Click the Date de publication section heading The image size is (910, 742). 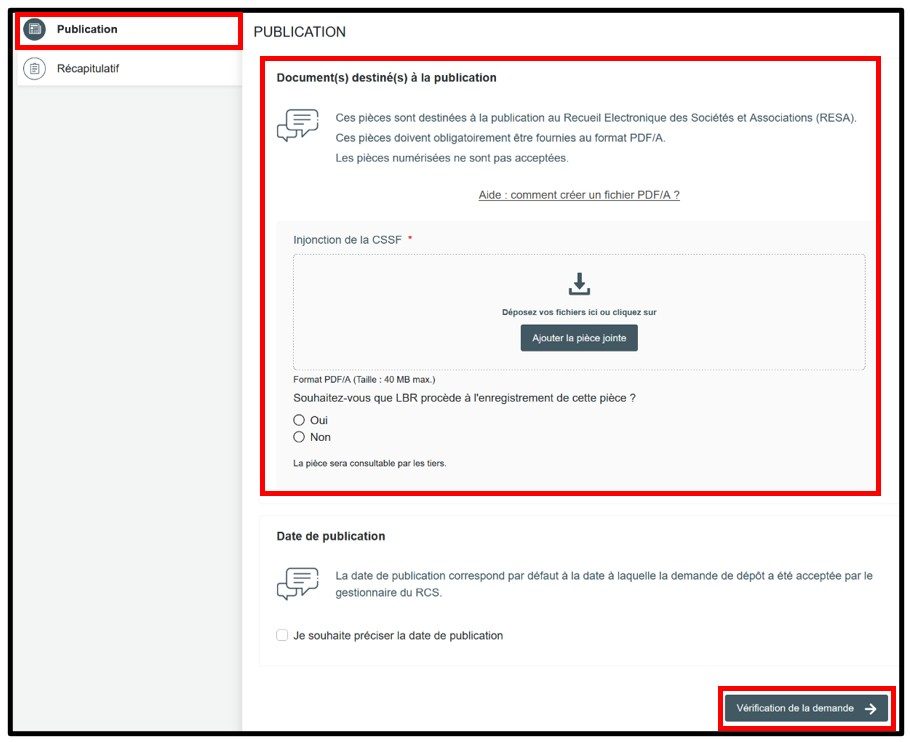pyautogui.click(x=331, y=536)
